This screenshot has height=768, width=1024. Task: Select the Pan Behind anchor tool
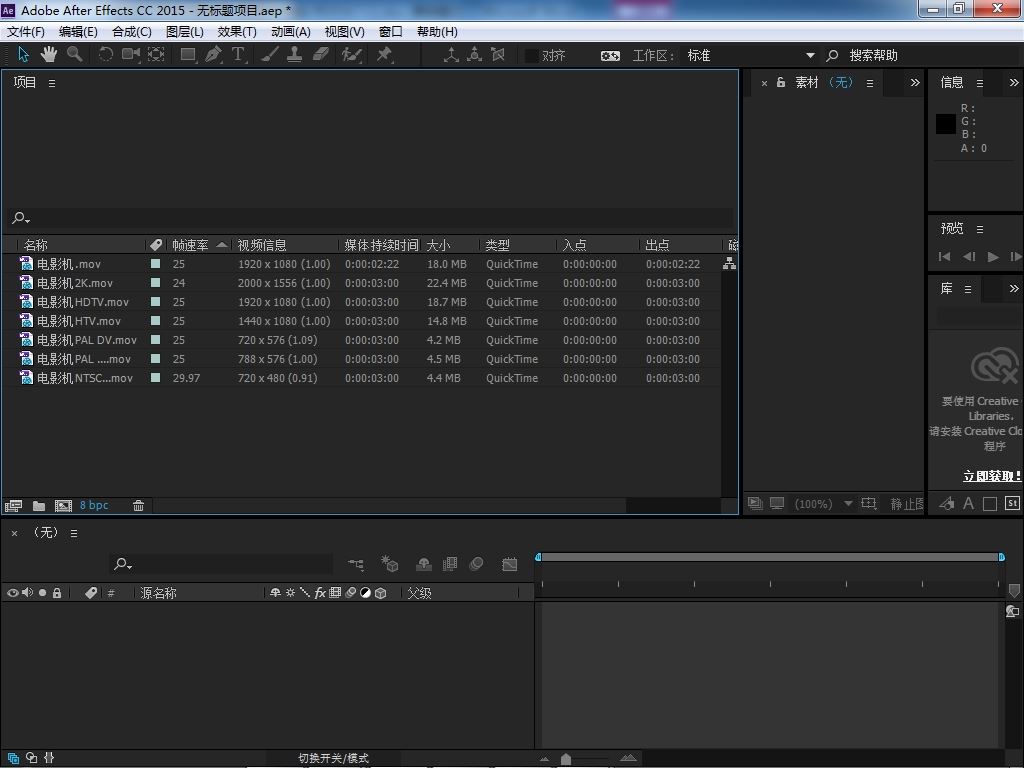156,55
